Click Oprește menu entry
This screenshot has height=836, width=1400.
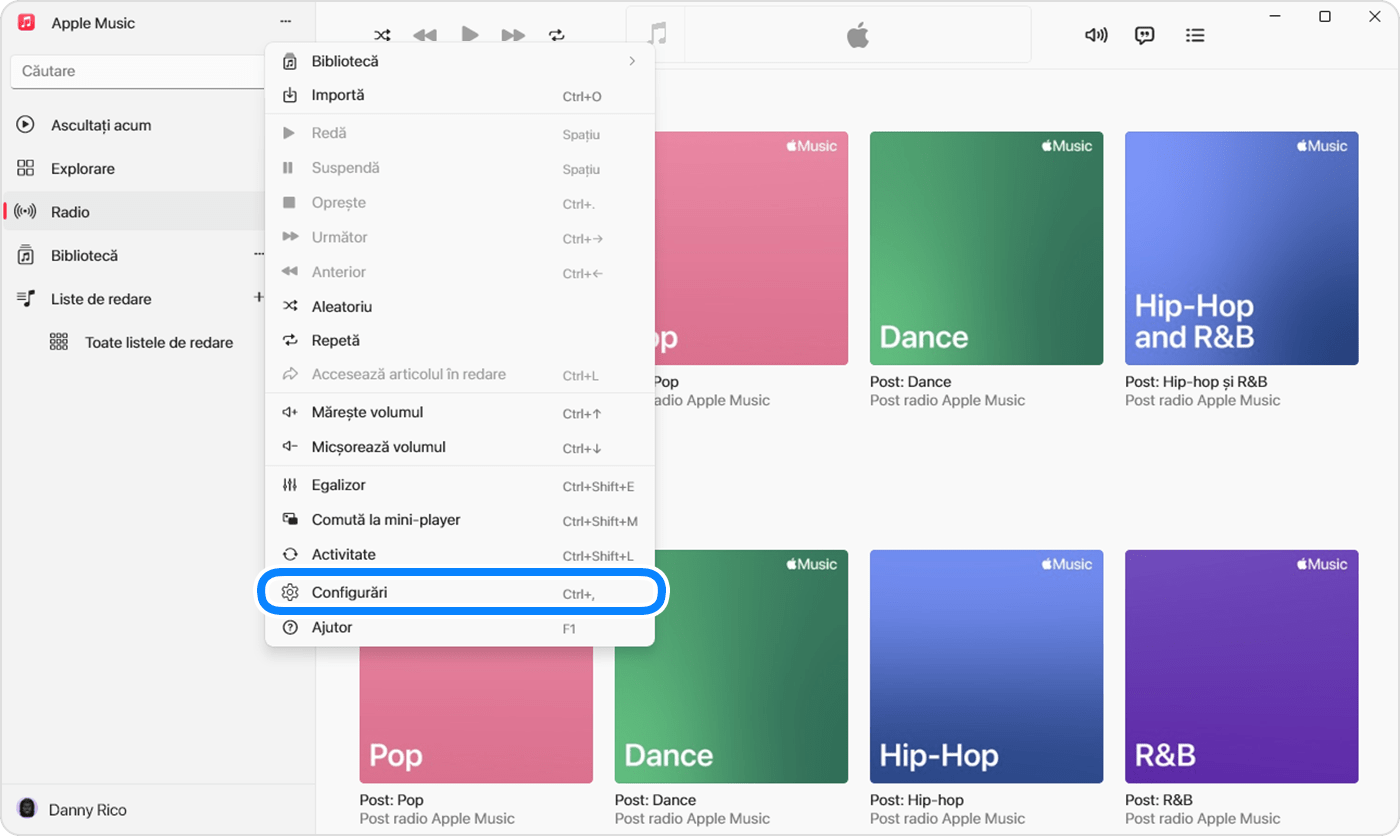pos(460,202)
